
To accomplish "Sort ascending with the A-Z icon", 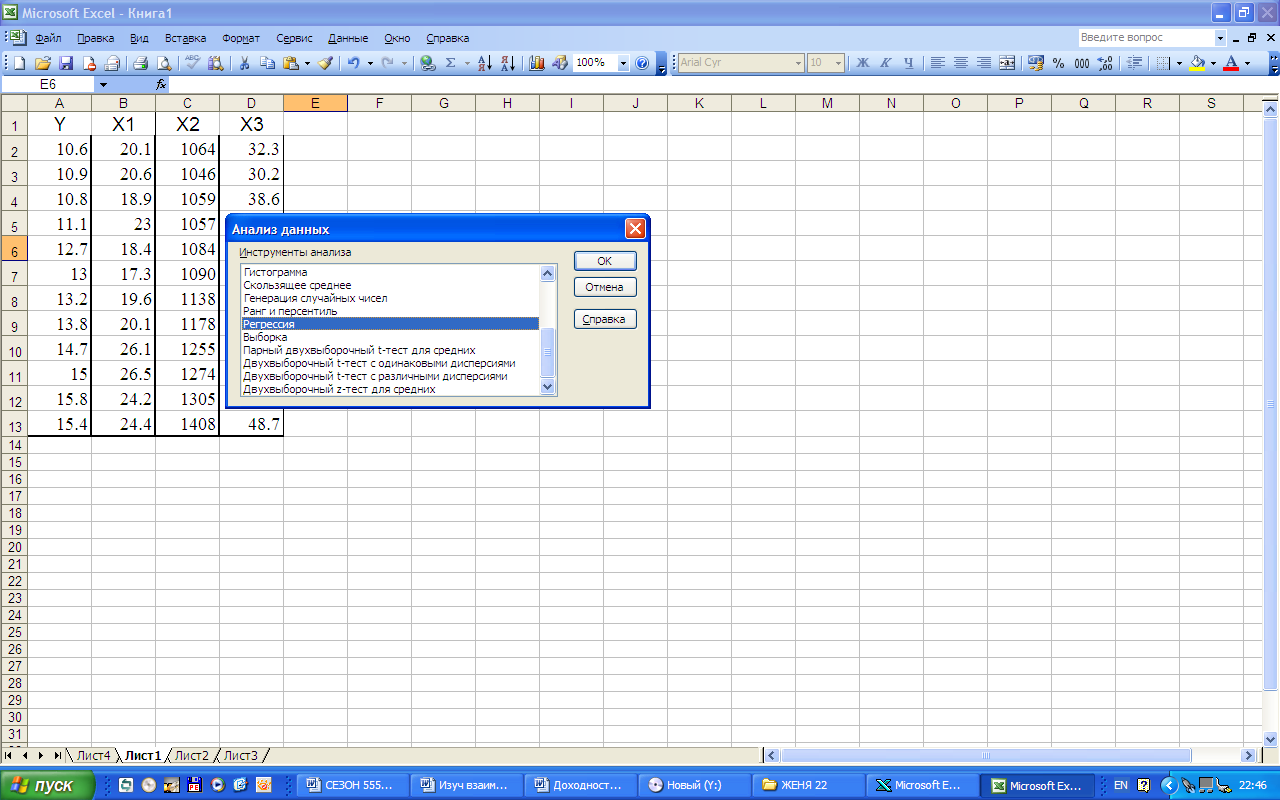I will pos(485,63).
